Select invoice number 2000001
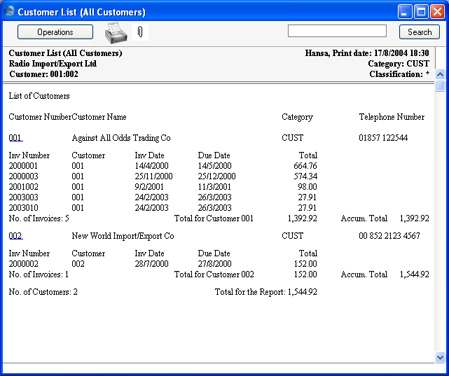This screenshot has width=449, height=376. [23, 166]
